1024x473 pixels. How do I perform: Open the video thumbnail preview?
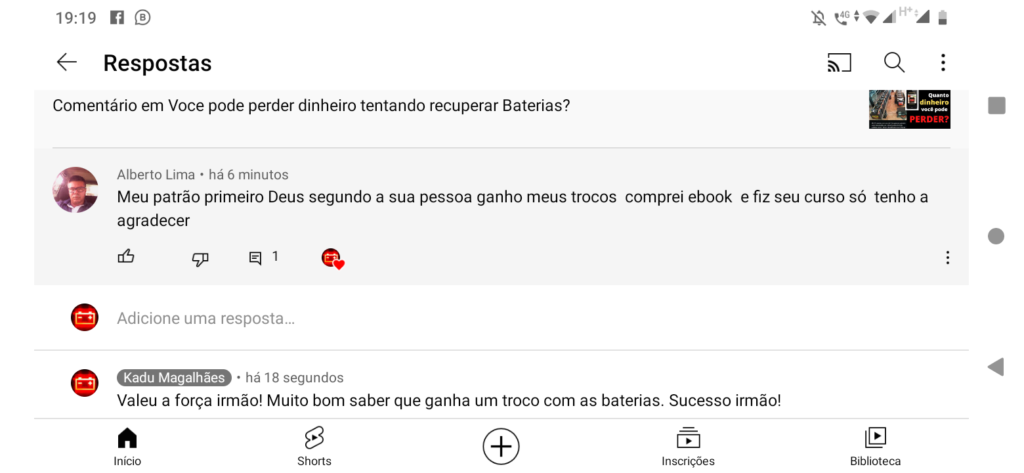pyautogui.click(x=909, y=109)
